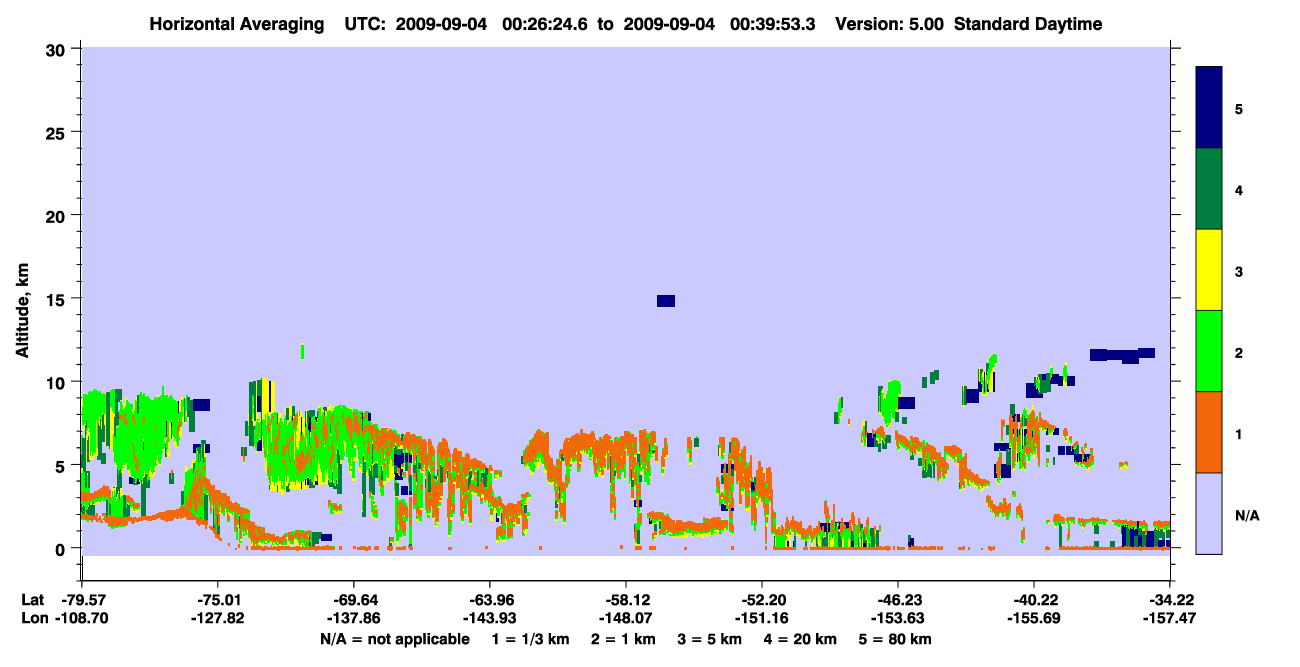Click the '3 = 5 km' legend note
Viewport: 1300px width, 667px height.
pos(711,639)
